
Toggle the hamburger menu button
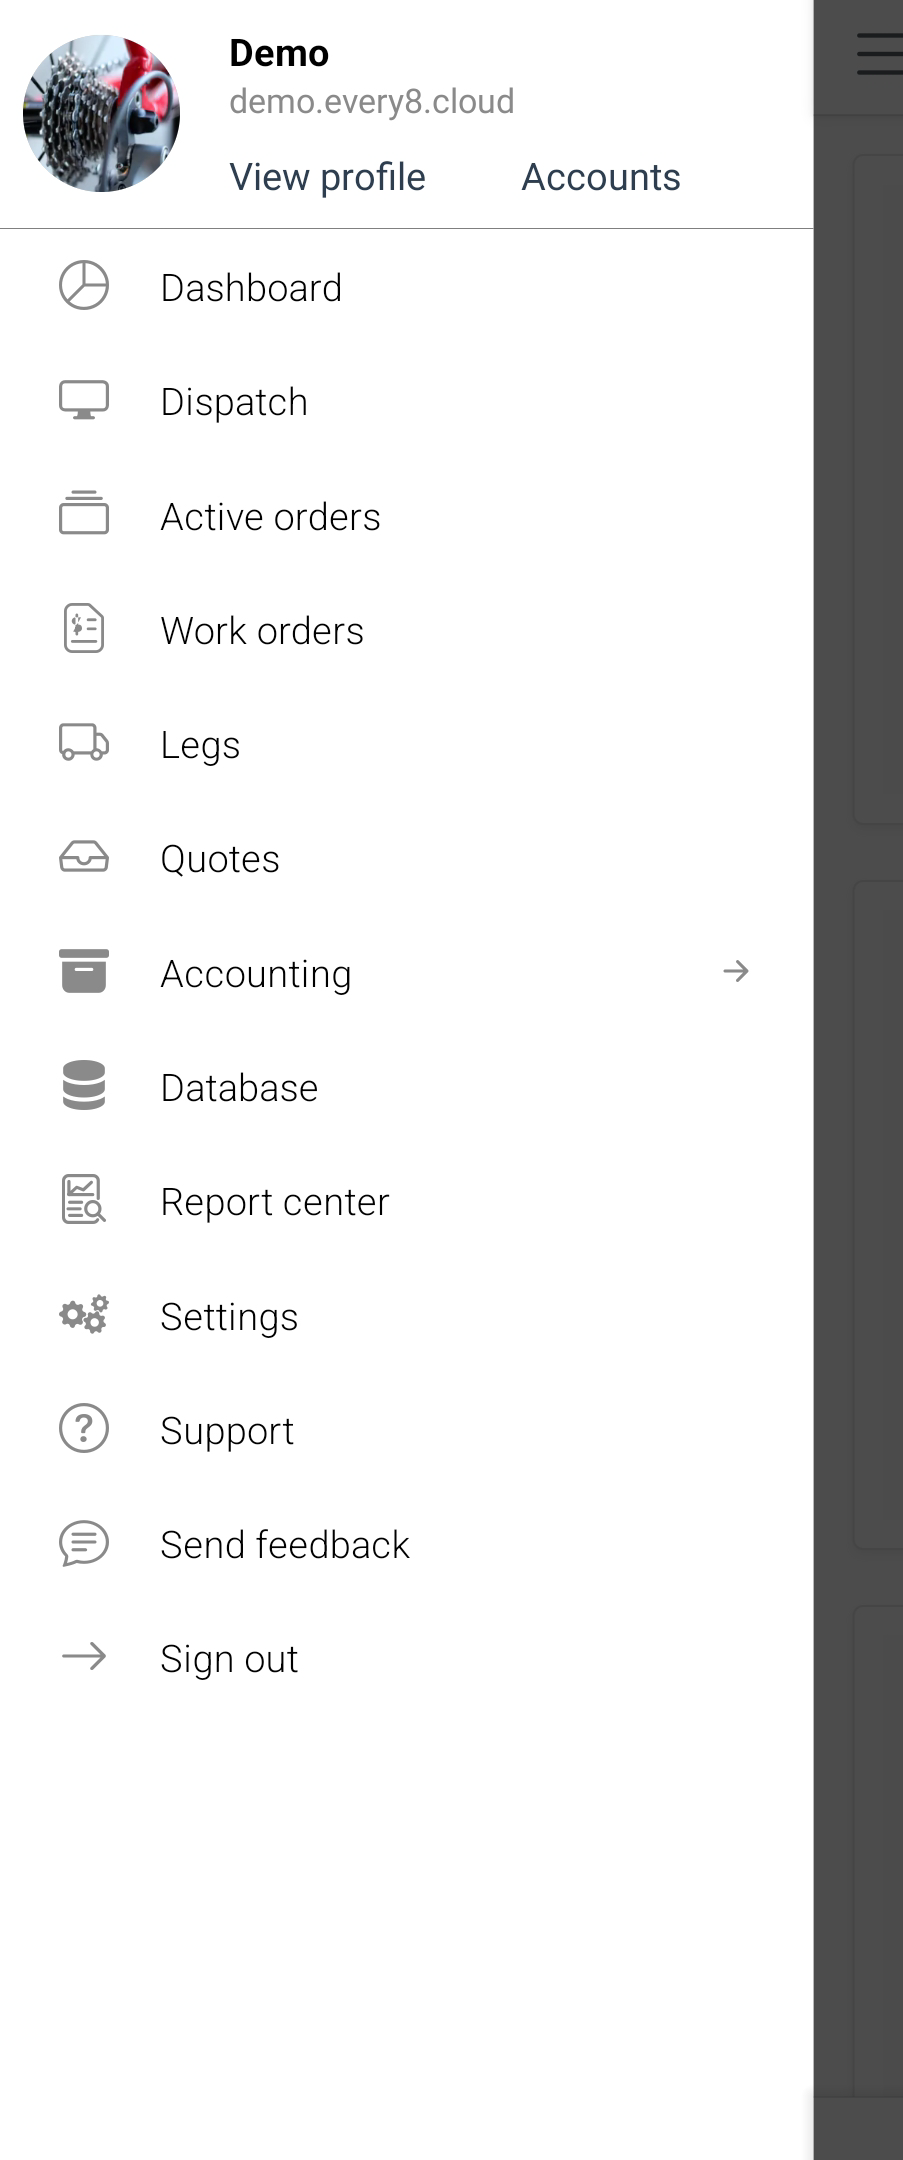[x=880, y=54]
